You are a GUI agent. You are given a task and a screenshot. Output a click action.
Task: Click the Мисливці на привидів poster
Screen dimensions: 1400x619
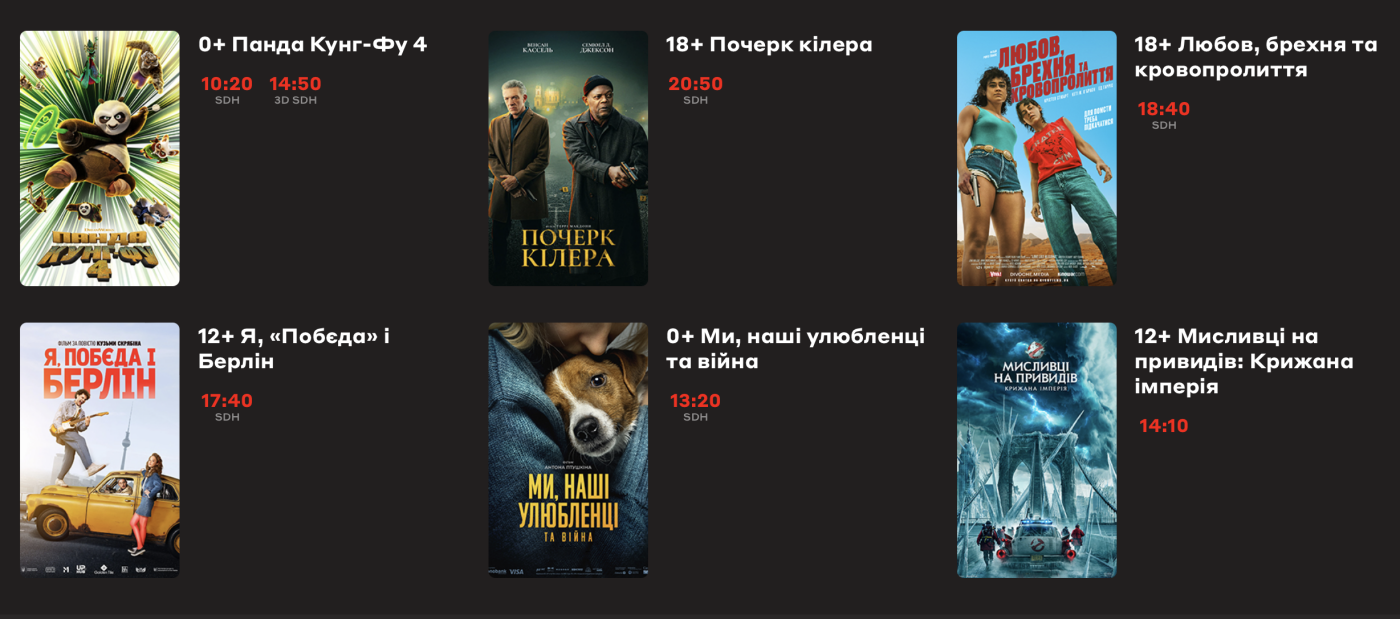click(x=1037, y=450)
